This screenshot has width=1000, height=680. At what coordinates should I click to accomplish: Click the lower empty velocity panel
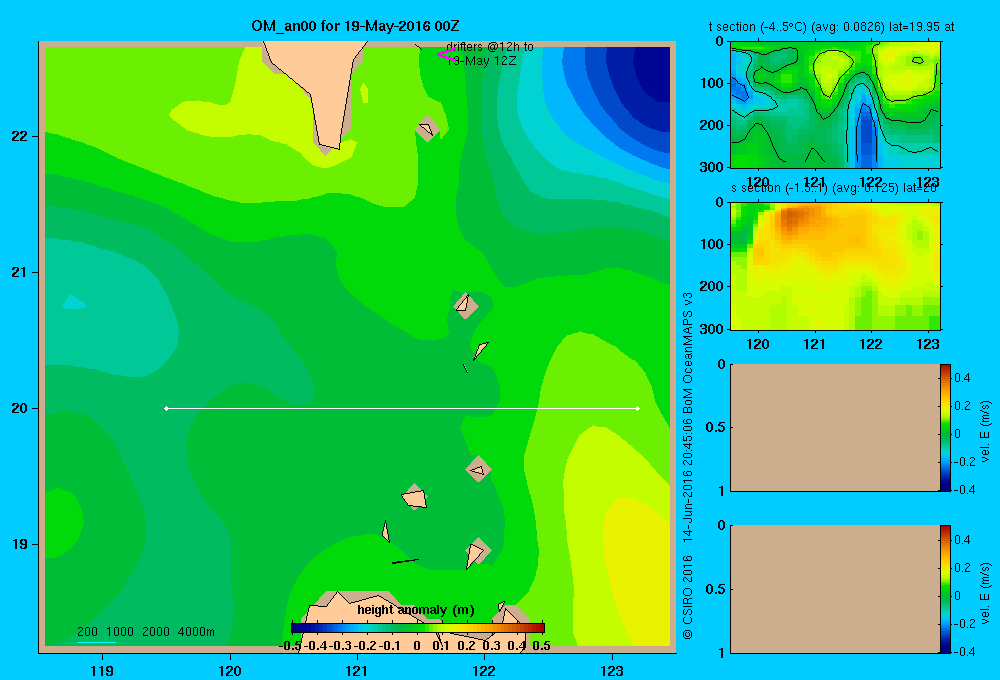pos(835,589)
